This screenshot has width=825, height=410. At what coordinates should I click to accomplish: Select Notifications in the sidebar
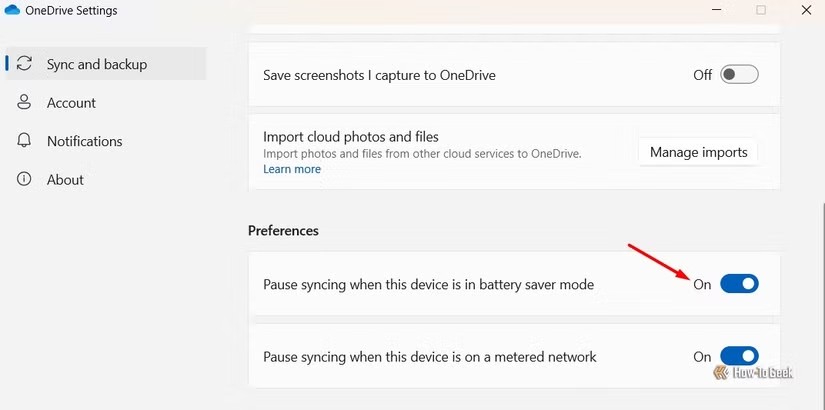[x=84, y=141]
